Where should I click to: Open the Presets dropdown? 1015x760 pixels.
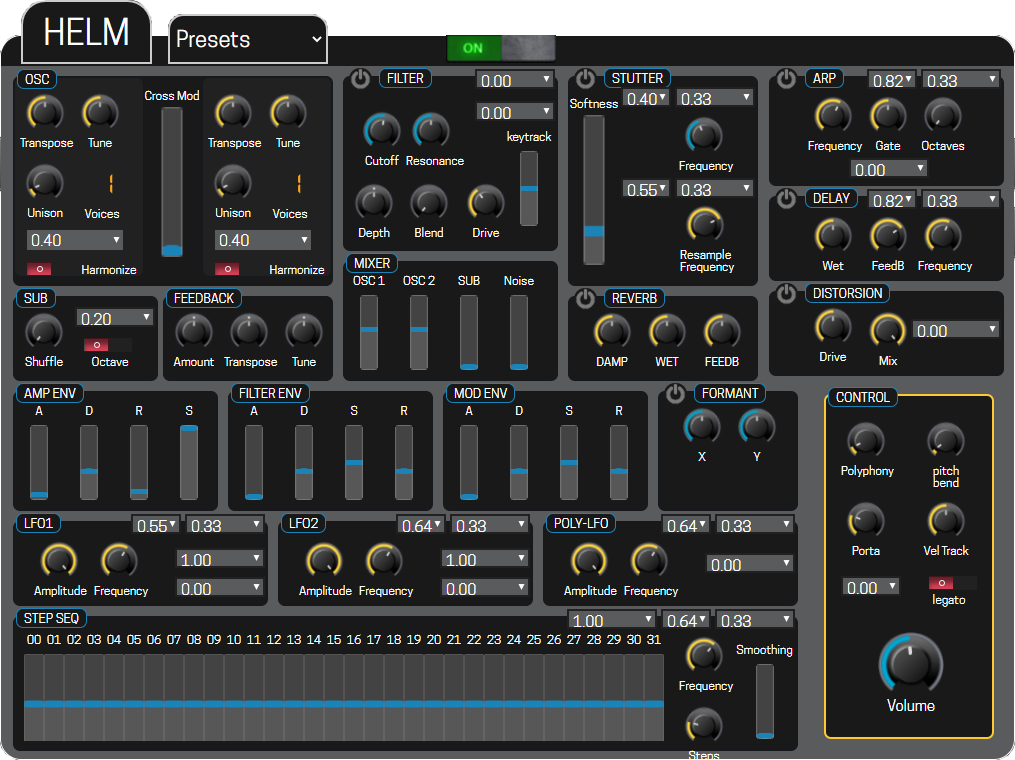(248, 39)
